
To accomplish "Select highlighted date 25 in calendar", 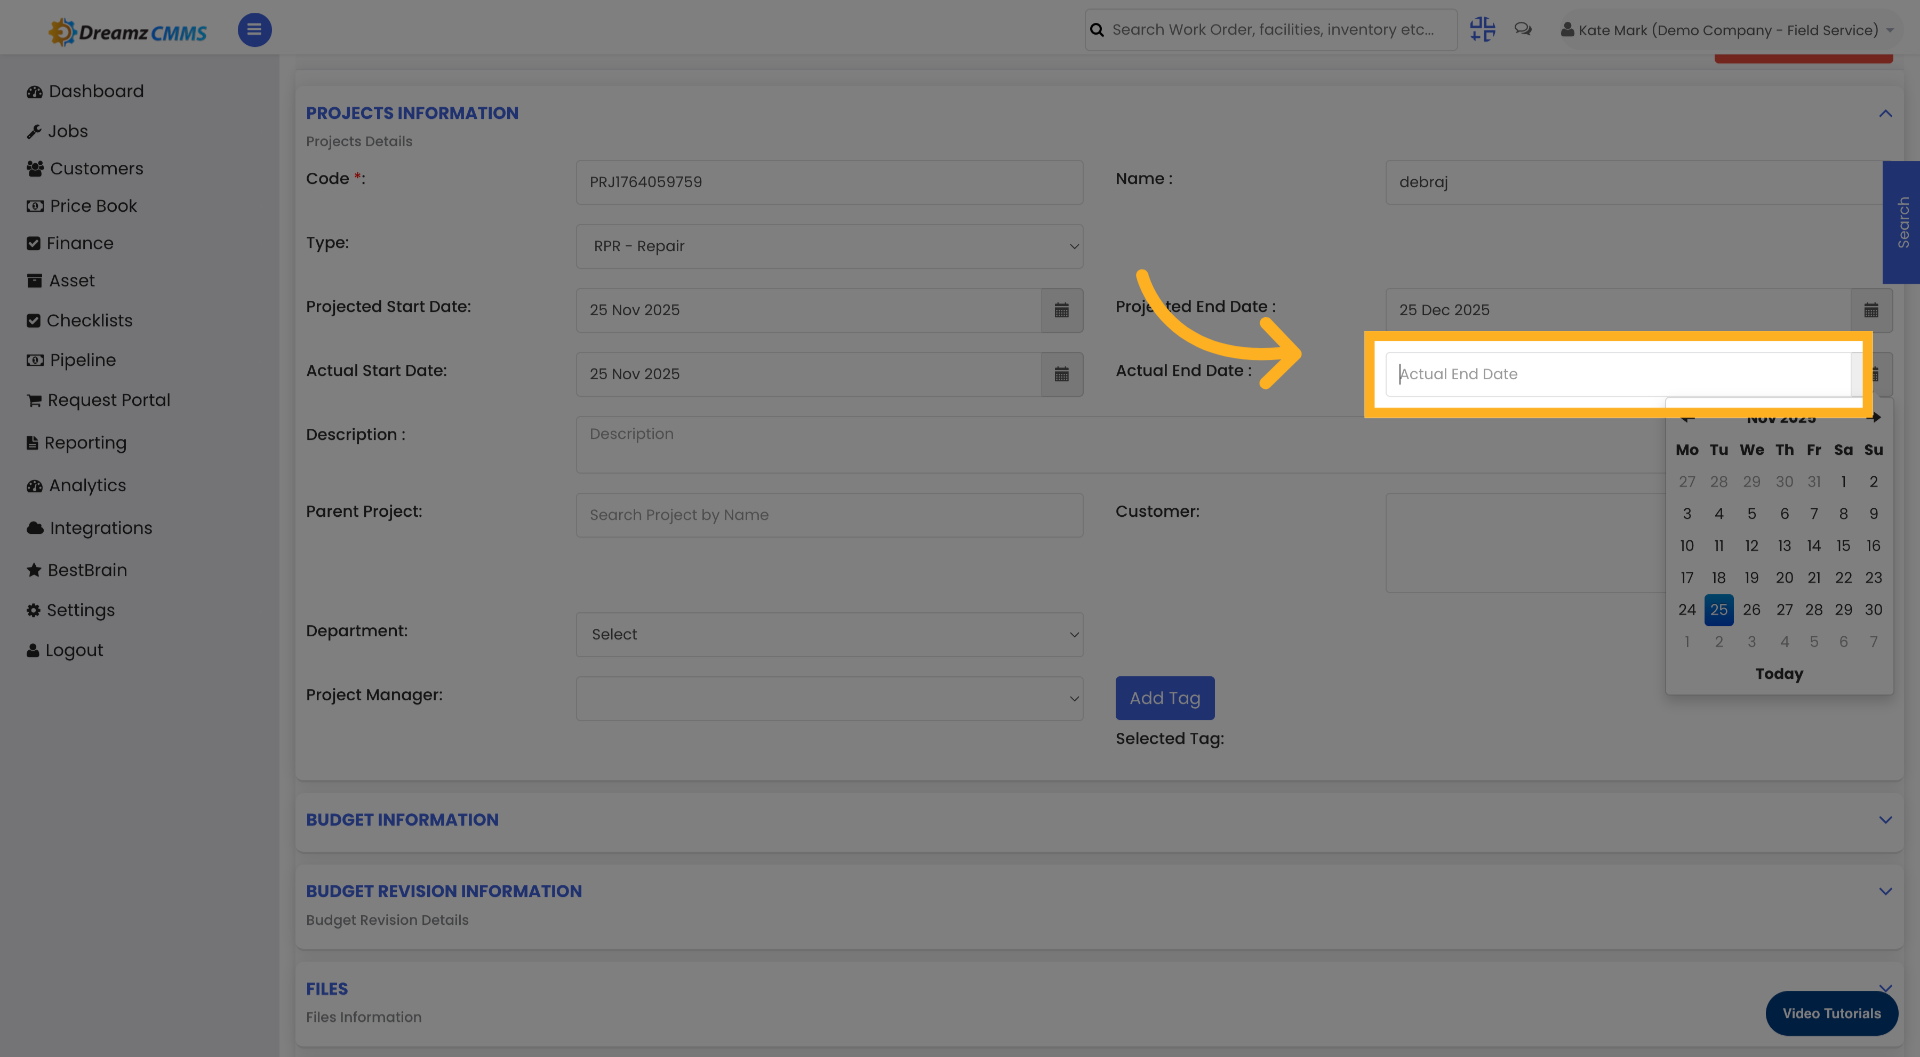I will (x=1718, y=609).
